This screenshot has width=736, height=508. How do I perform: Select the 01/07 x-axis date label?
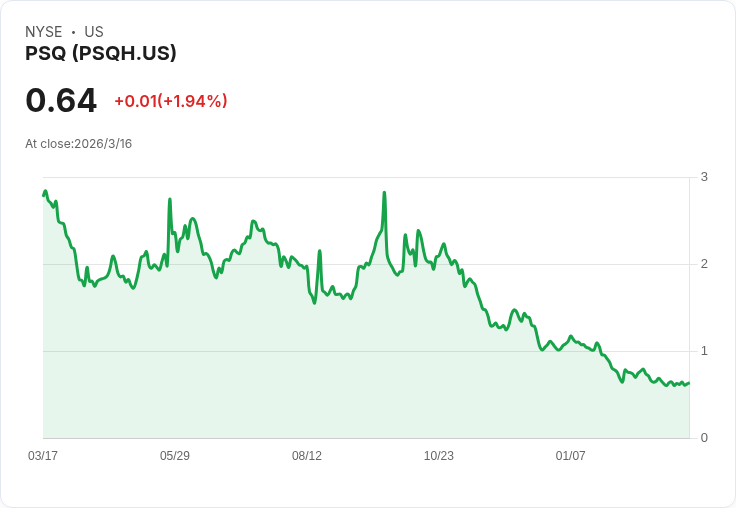571,456
